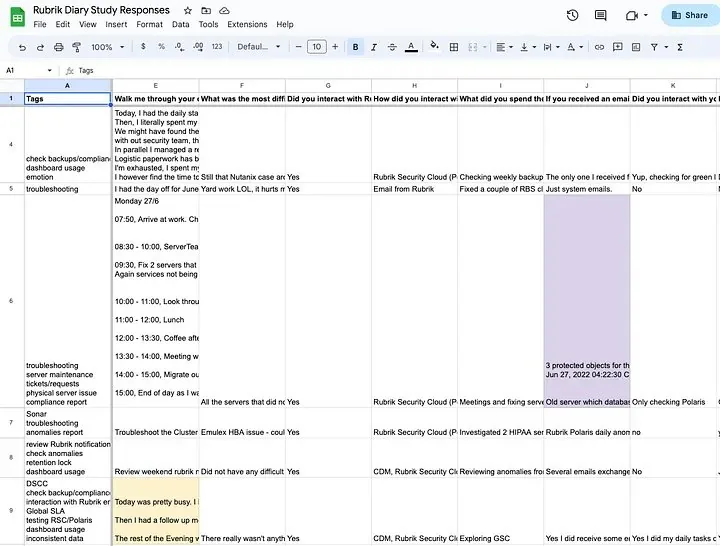Screen dimensions: 720x546
Task: Increase decimal places icon
Action: pos(198,47)
